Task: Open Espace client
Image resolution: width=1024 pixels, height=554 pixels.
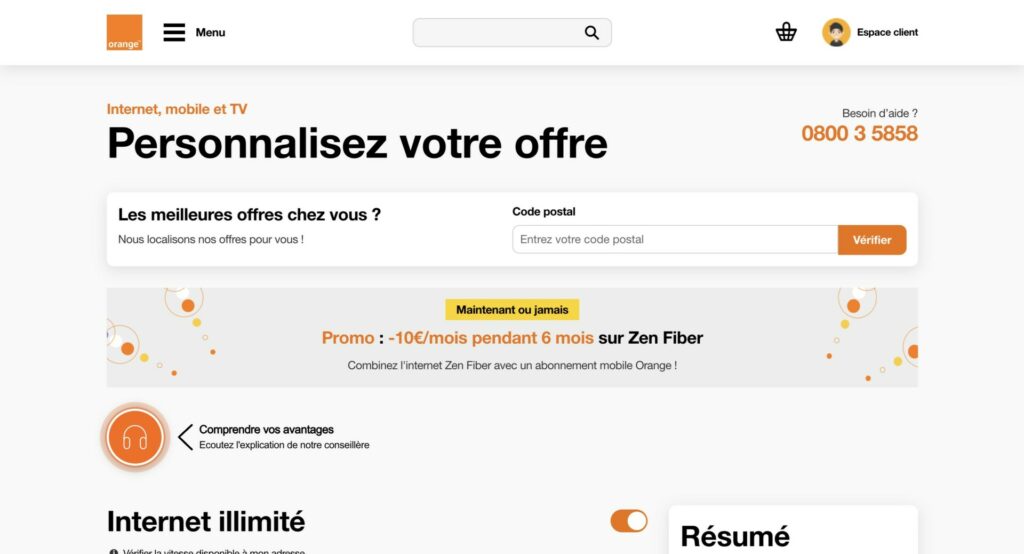Action: (887, 32)
